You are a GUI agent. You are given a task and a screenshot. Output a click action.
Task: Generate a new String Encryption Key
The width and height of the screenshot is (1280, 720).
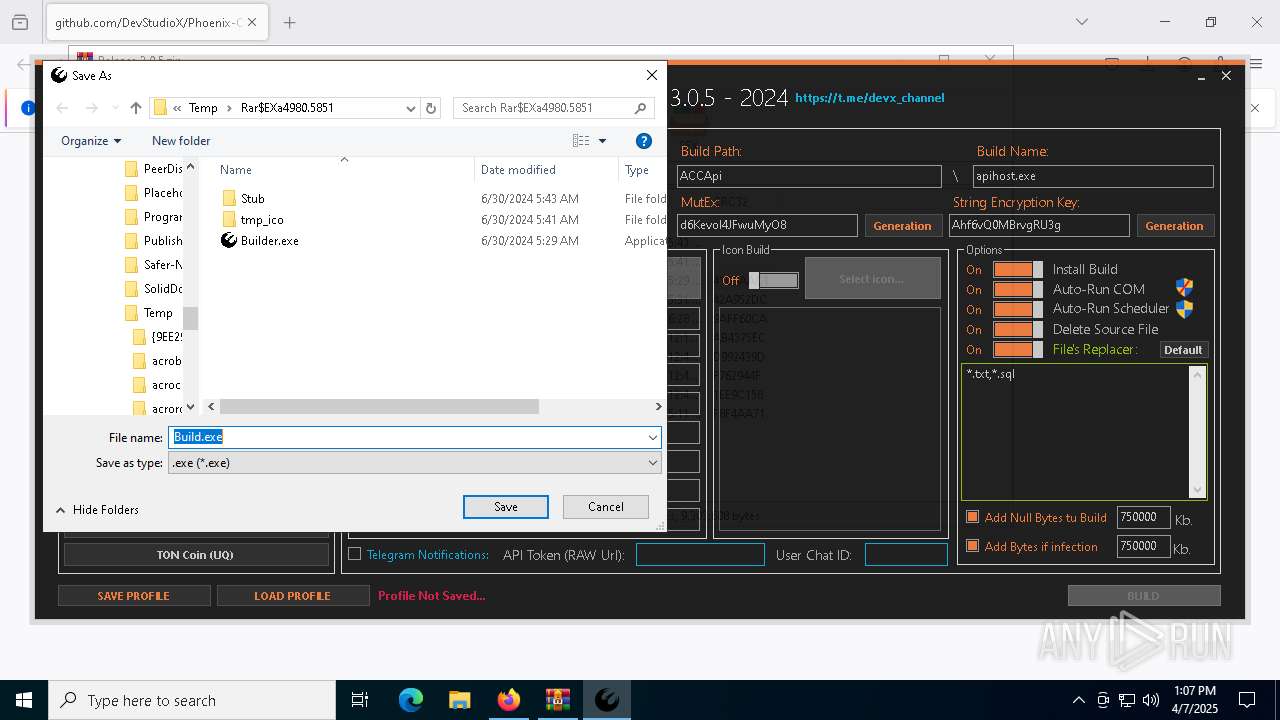coord(1174,226)
